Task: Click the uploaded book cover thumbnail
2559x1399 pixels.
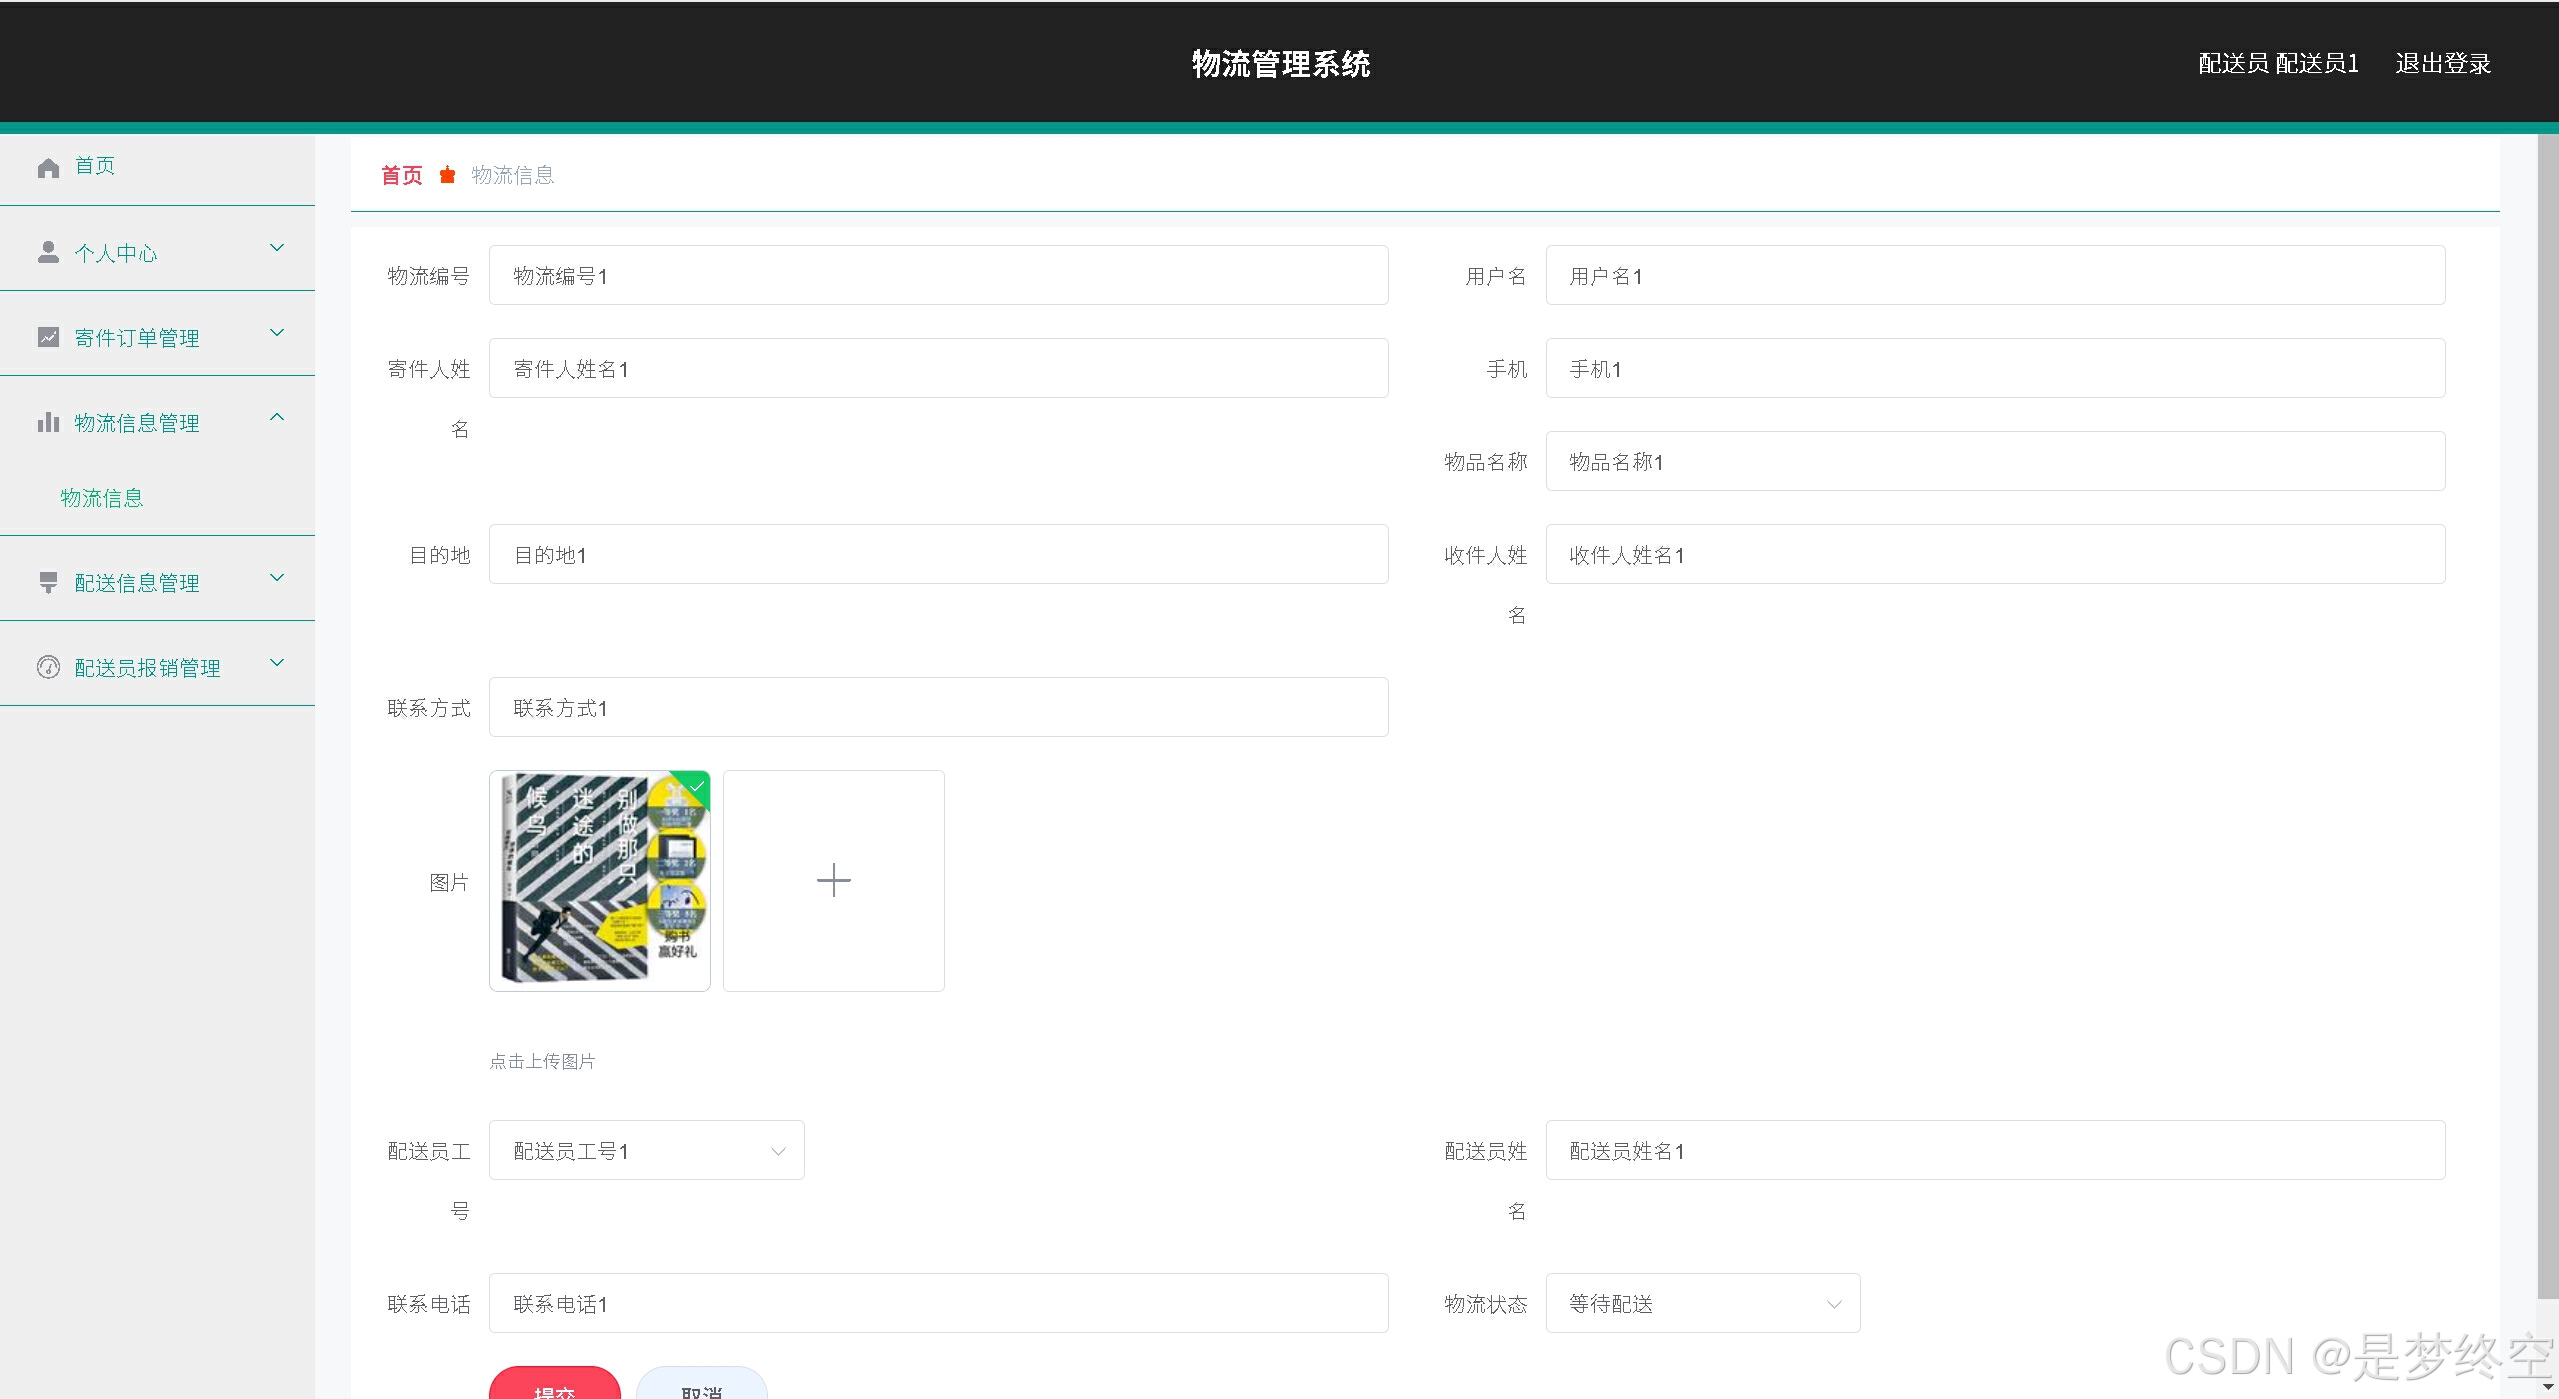Action: pyautogui.click(x=599, y=881)
